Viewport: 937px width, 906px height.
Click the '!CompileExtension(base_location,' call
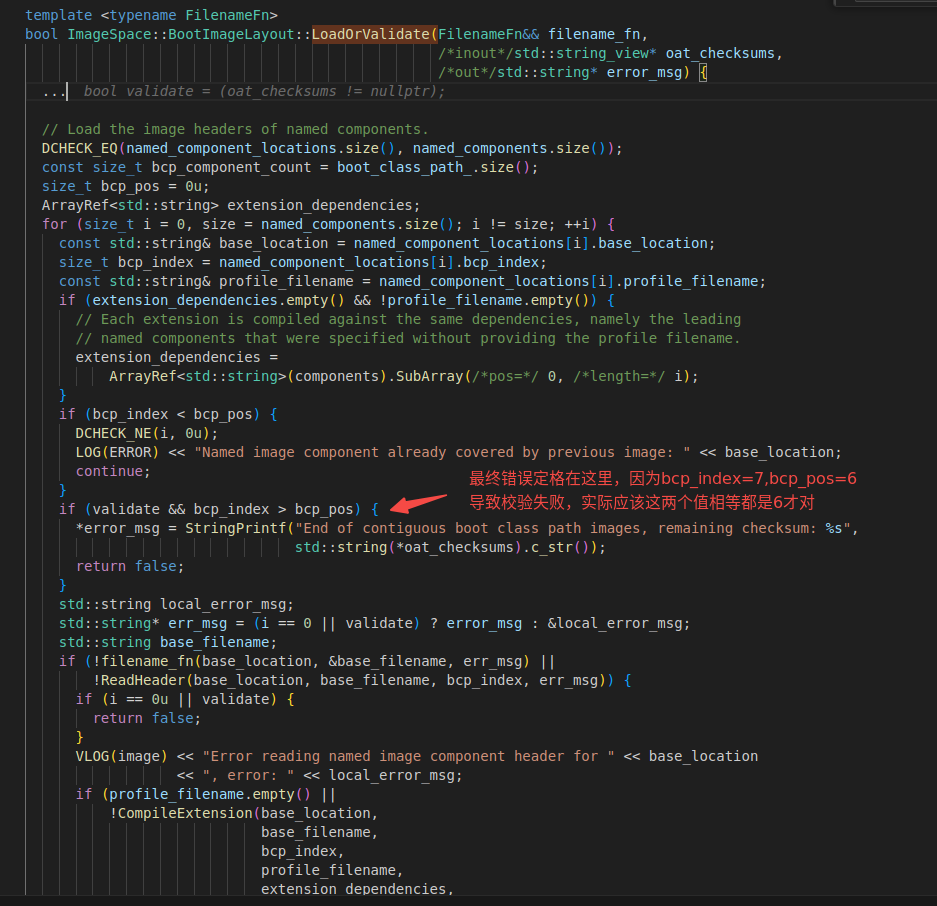[x=244, y=814]
